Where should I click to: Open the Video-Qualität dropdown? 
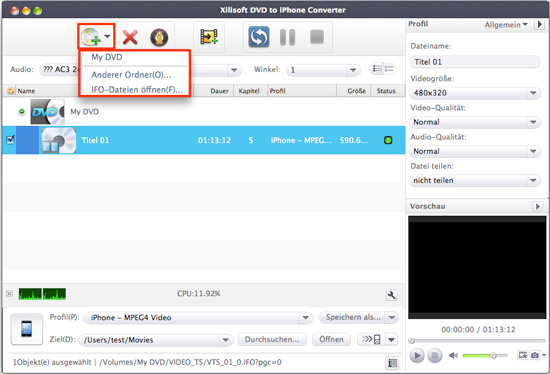coord(475,122)
